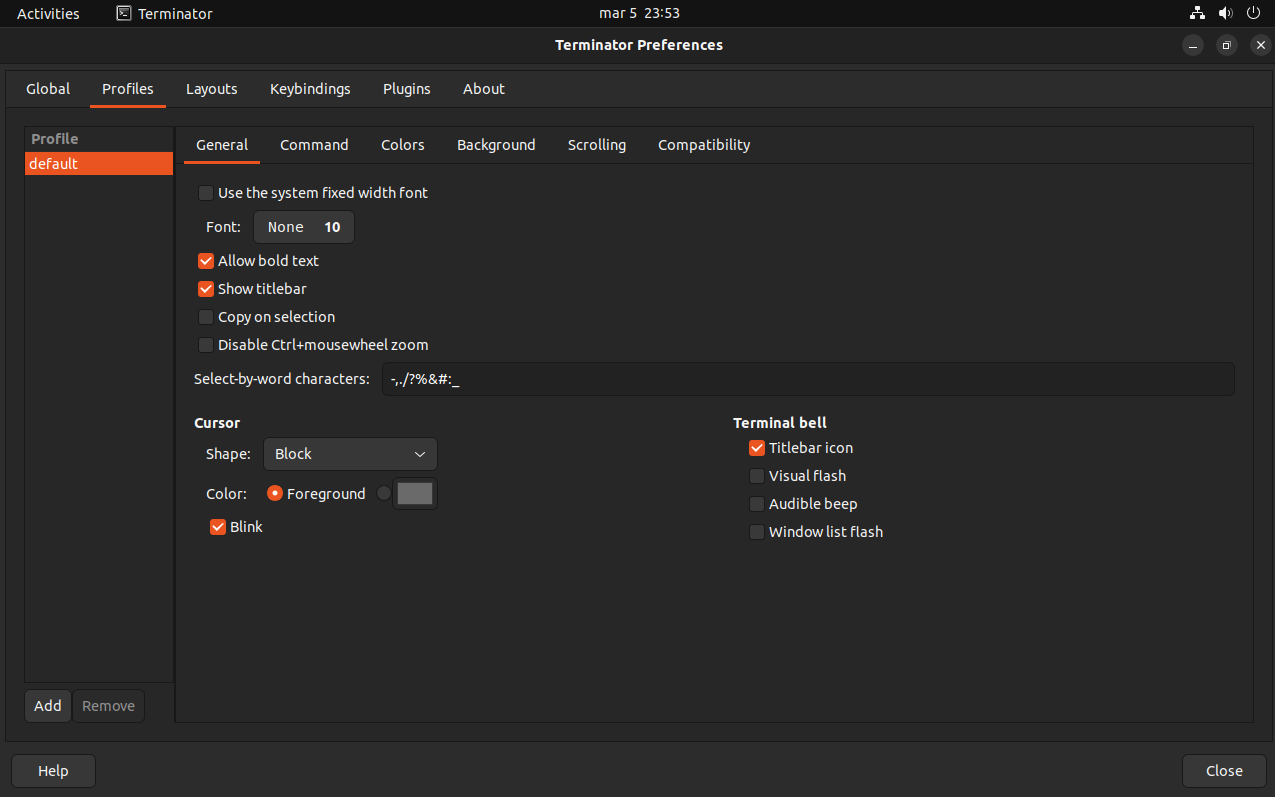The image size is (1275, 797).
Task: Click the volume speaker icon in top bar
Action: click(x=1225, y=14)
